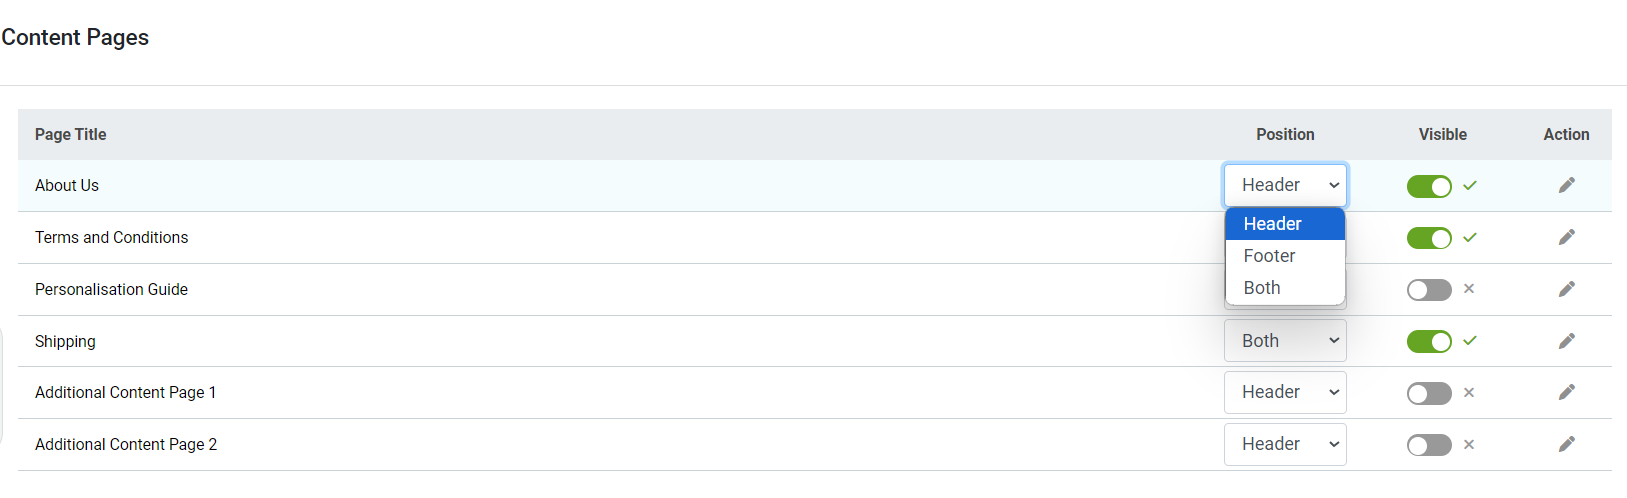Edit the Terms and Conditions page
The width and height of the screenshot is (1627, 498).
click(x=1566, y=237)
